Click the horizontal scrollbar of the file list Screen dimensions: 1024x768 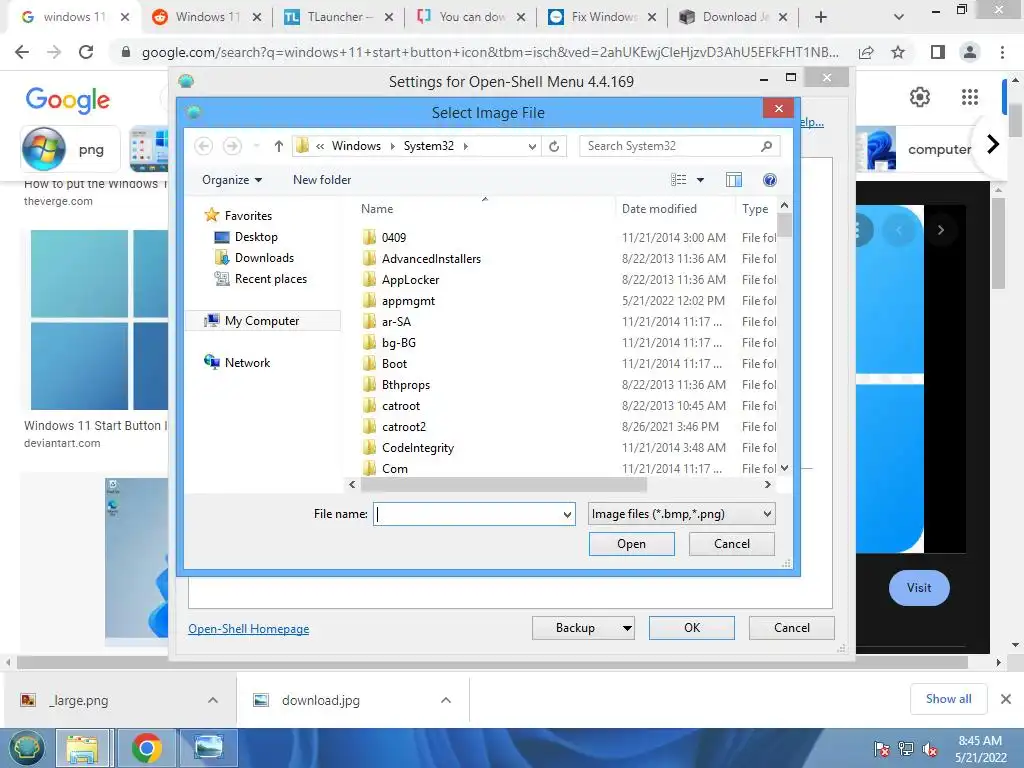pyautogui.click(x=504, y=485)
